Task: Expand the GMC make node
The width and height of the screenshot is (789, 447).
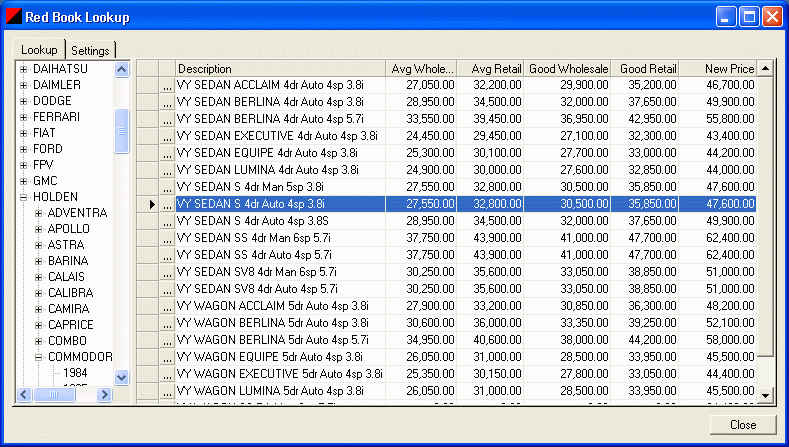Action: click(24, 181)
